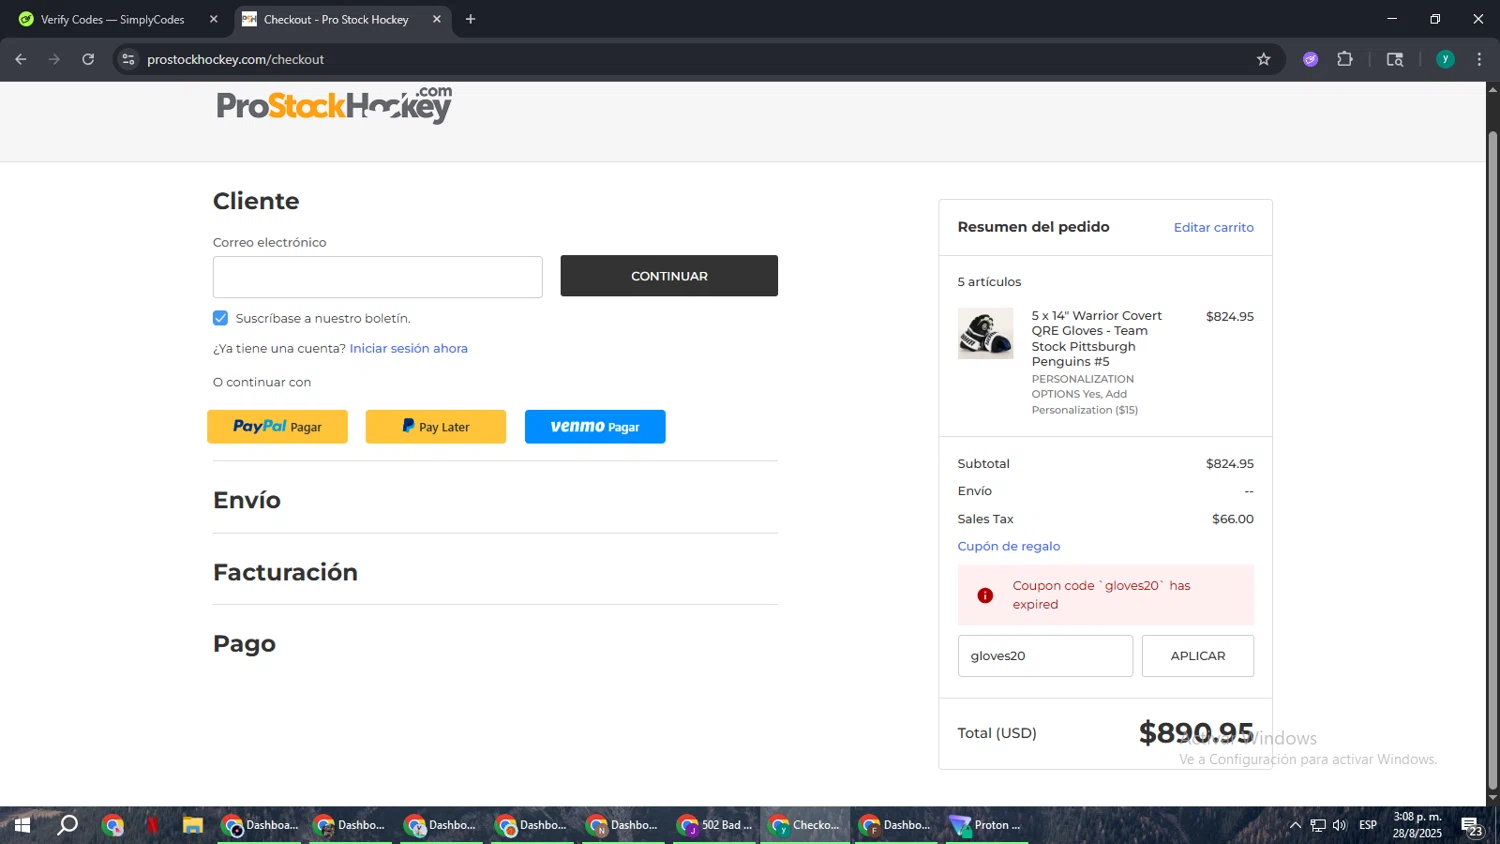Click the Envío section heading

coord(247,500)
